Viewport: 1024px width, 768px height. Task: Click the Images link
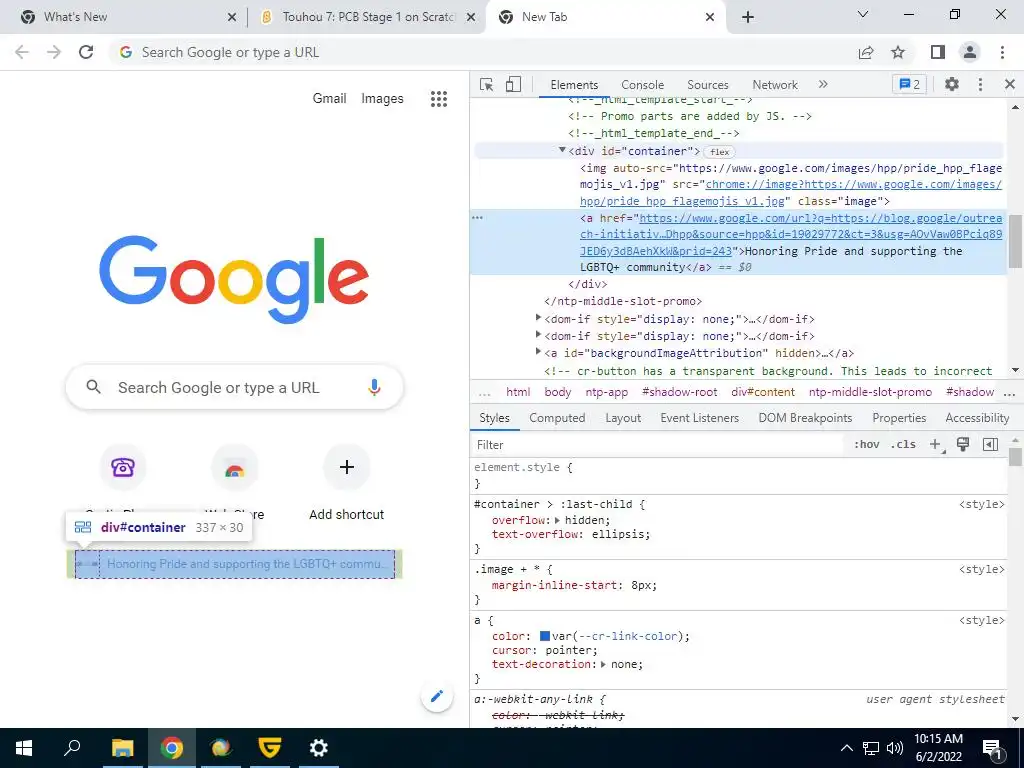click(x=382, y=99)
